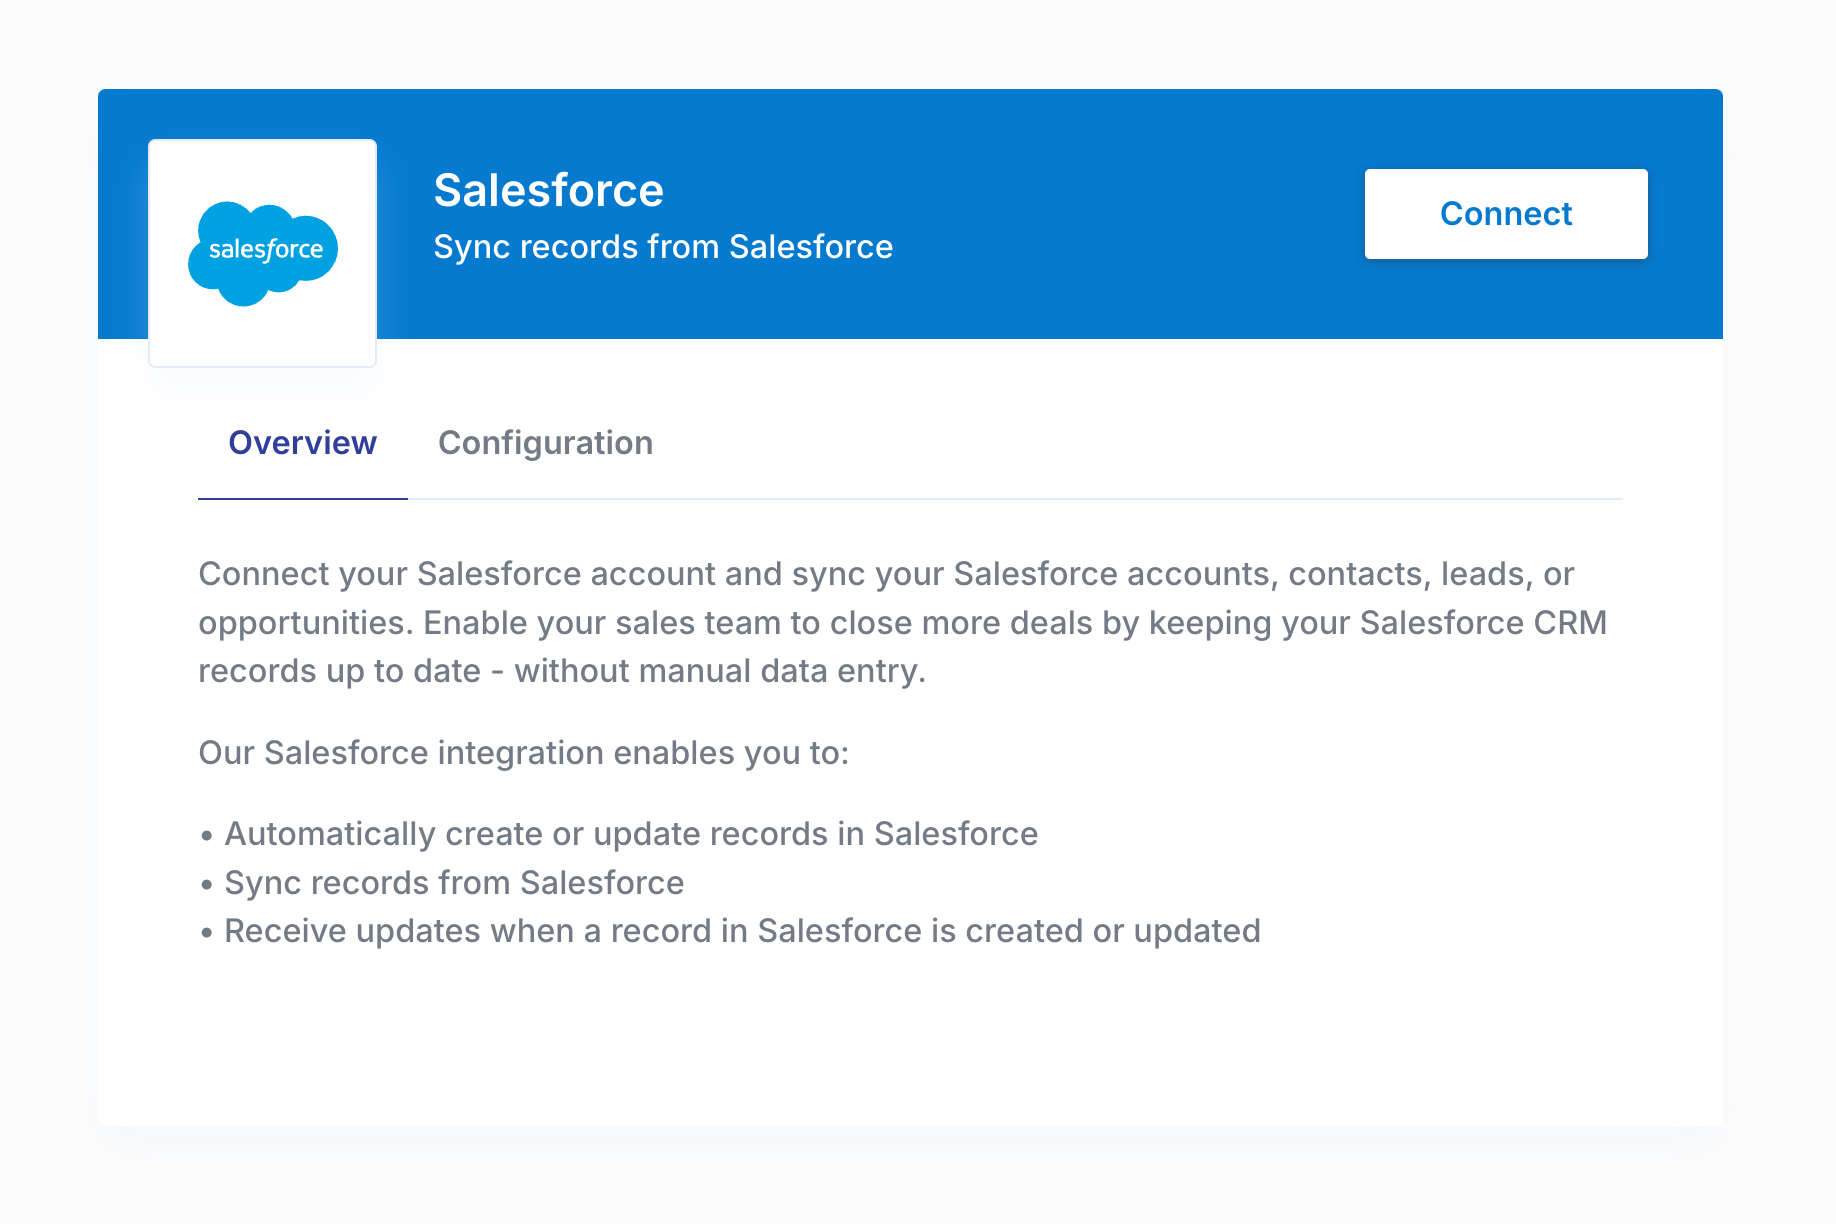Click the phrase without manual data entry

coord(720,671)
